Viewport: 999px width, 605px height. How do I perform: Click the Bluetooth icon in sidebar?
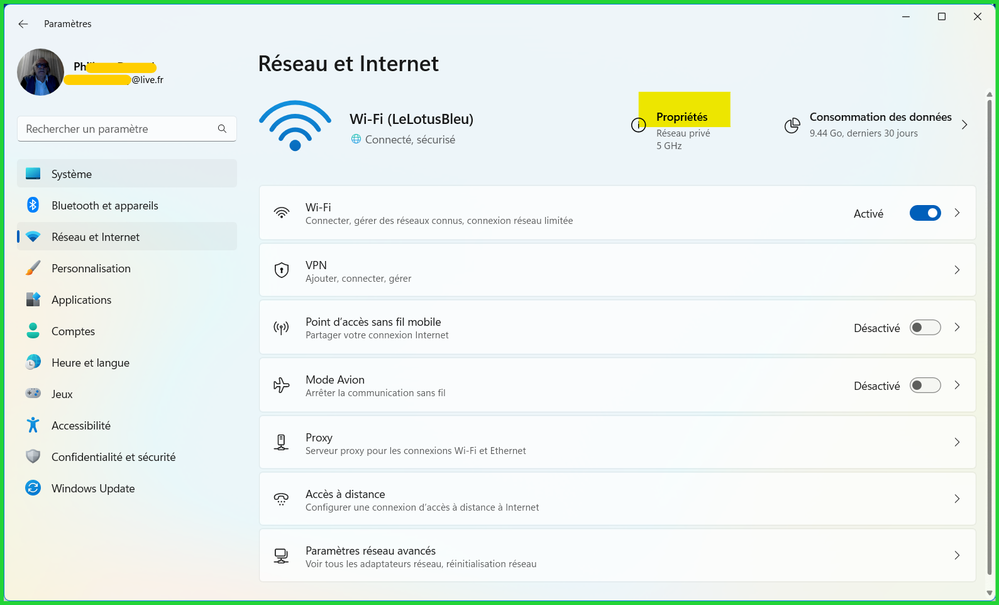pos(33,205)
